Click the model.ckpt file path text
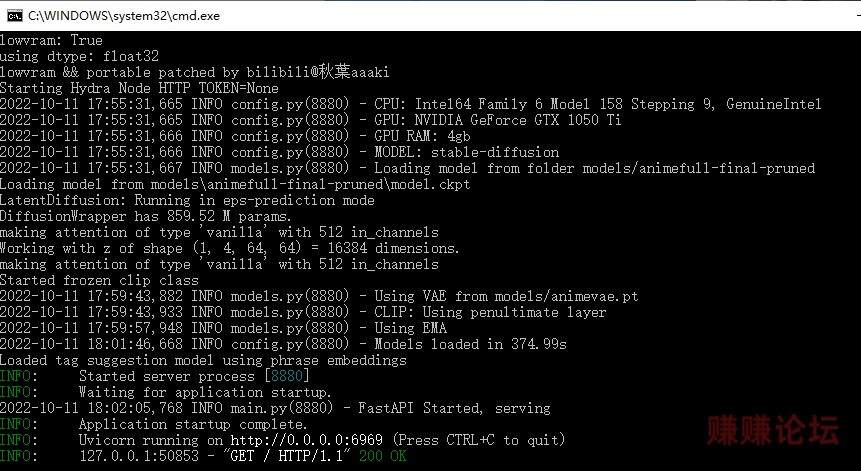This screenshot has width=861, height=471. pyautogui.click(x=311, y=184)
